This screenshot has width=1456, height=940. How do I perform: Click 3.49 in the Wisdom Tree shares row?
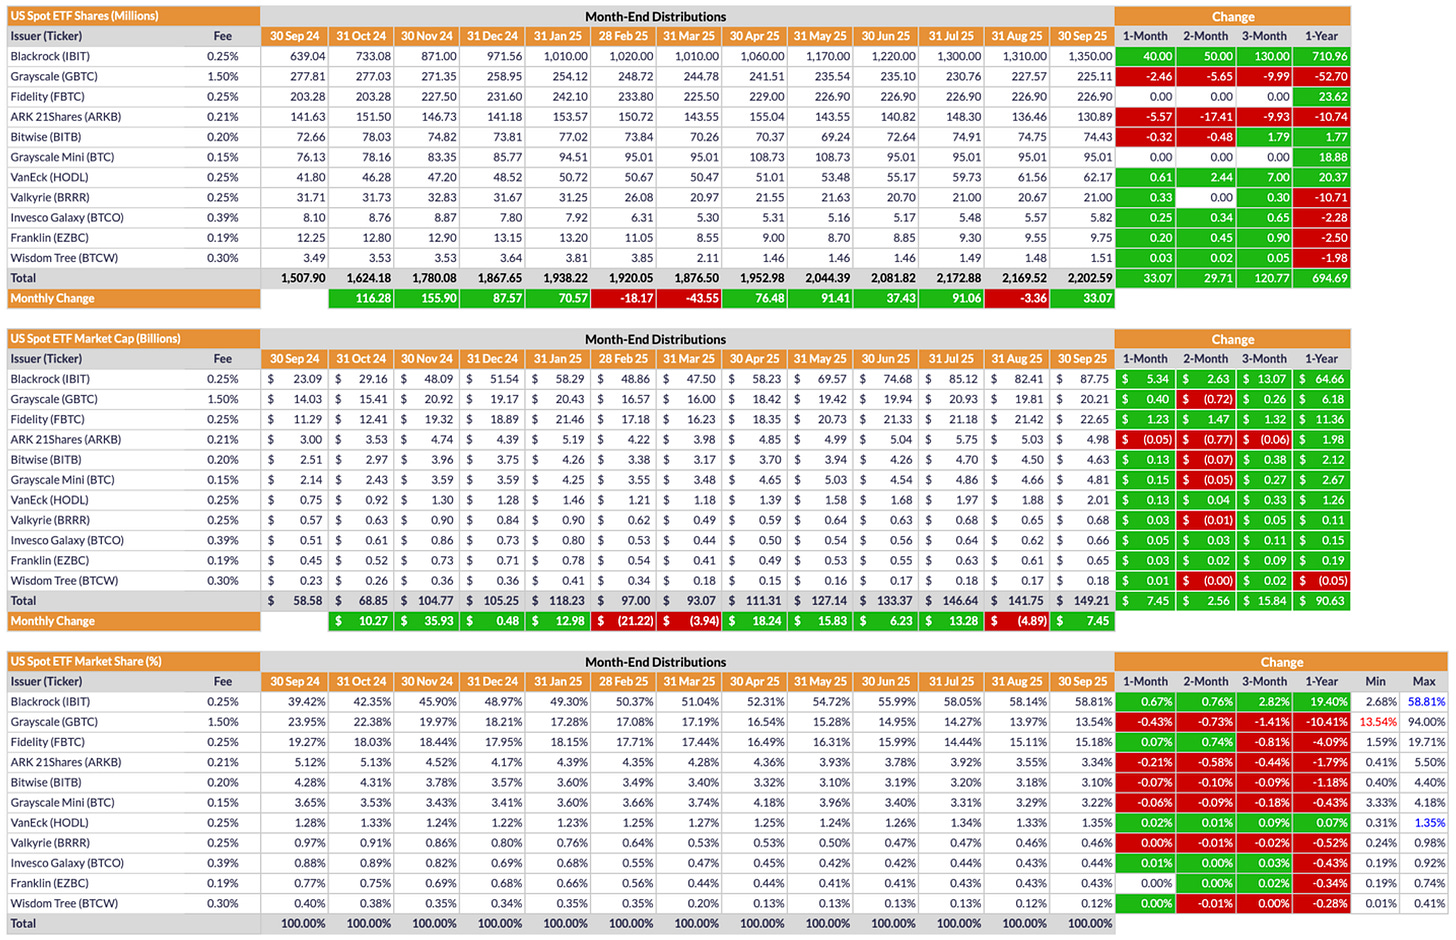click(x=314, y=258)
